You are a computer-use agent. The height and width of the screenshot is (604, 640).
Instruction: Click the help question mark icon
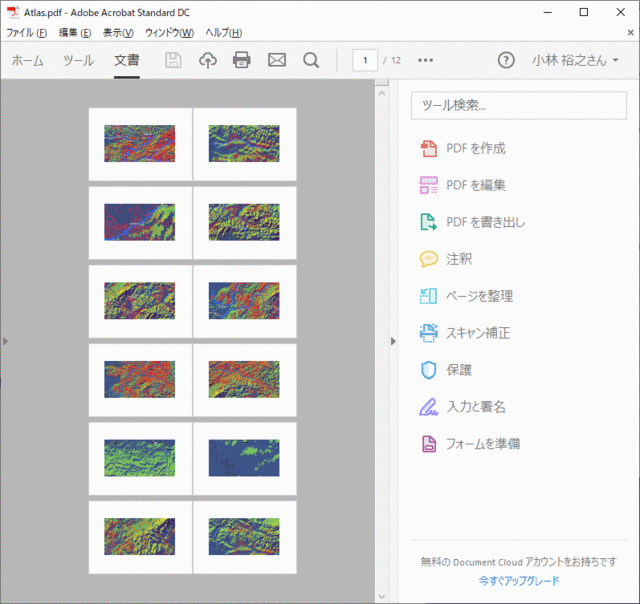(506, 60)
